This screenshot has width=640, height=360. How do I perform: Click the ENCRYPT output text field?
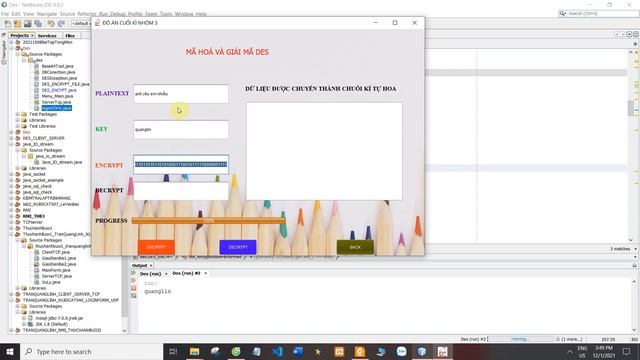click(181, 164)
